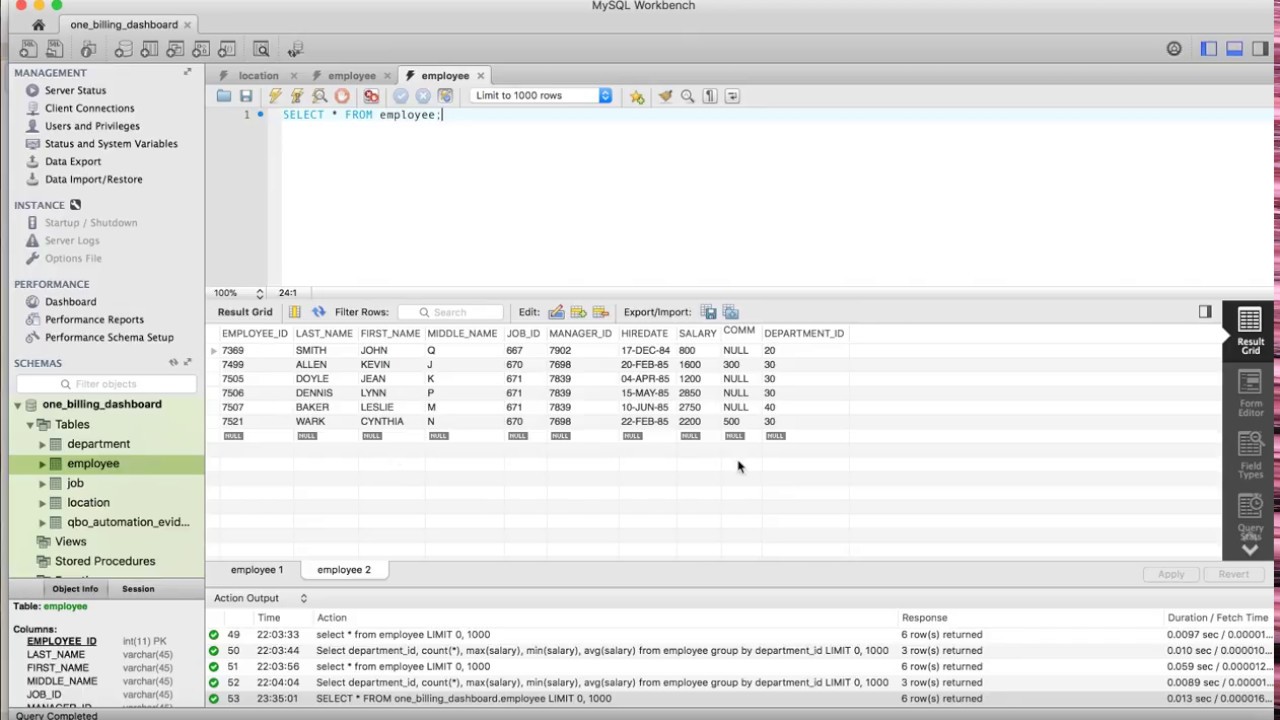Collapse the Tables tree node

[x=30, y=425]
